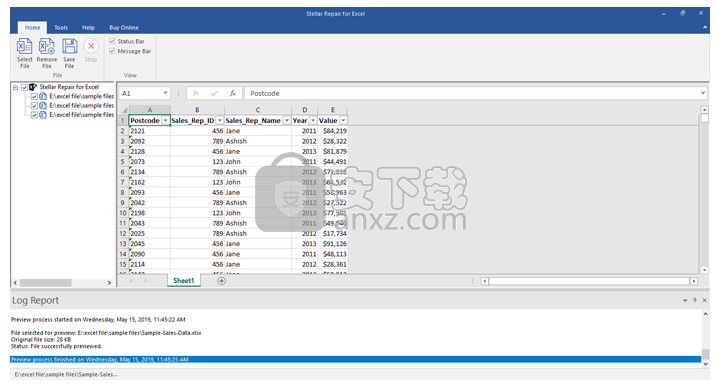
Task: Add a new sheet with plus icon
Action: tap(221, 281)
